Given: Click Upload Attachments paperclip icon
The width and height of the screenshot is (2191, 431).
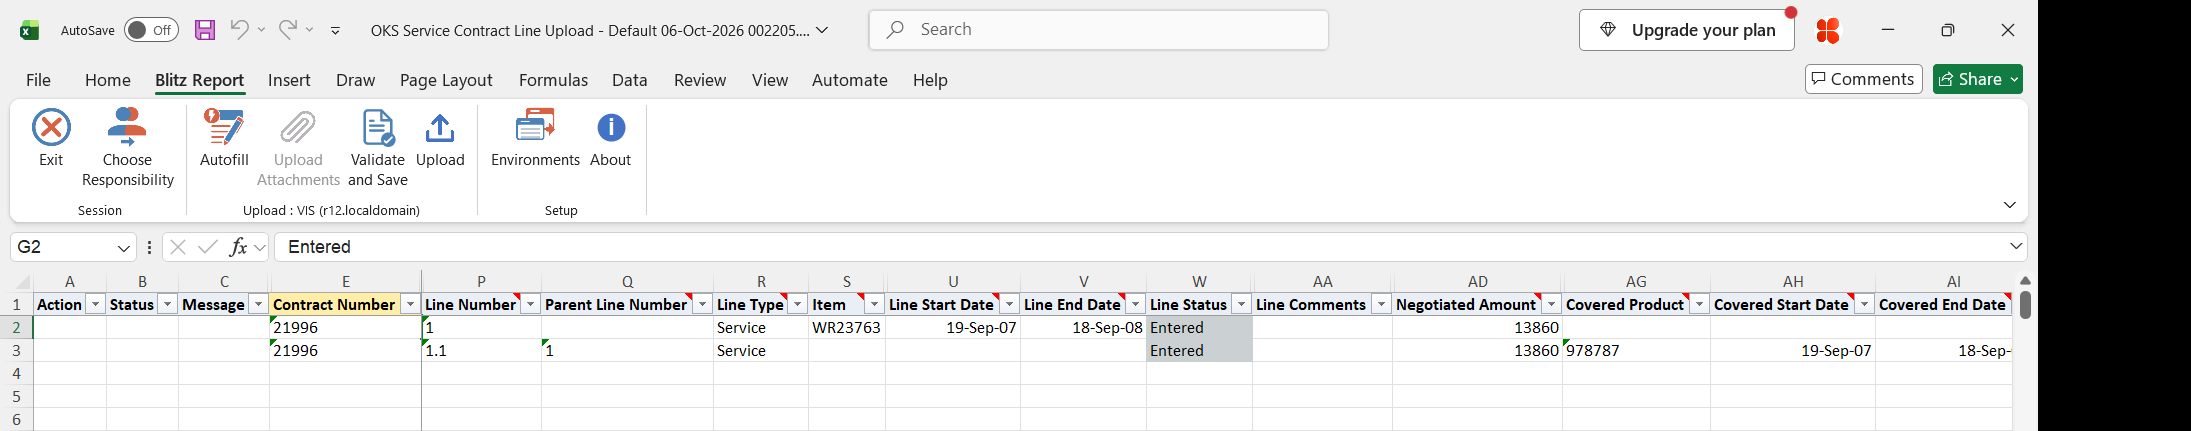Looking at the screenshot, I should click(x=298, y=128).
